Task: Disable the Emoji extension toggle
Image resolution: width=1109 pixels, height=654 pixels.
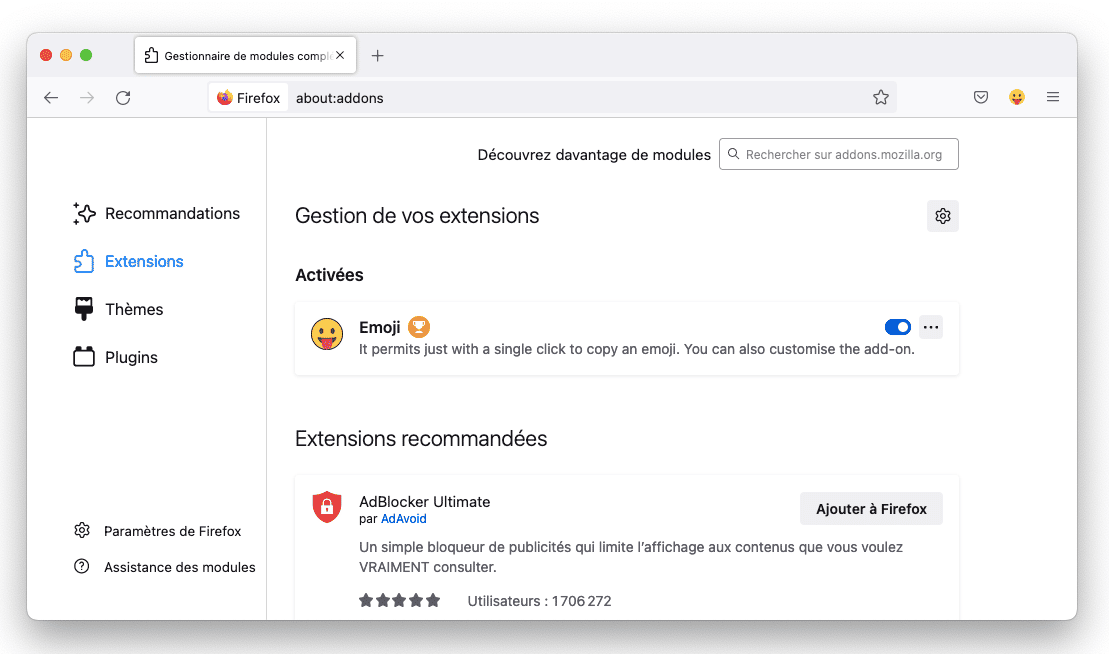Action: 897,327
